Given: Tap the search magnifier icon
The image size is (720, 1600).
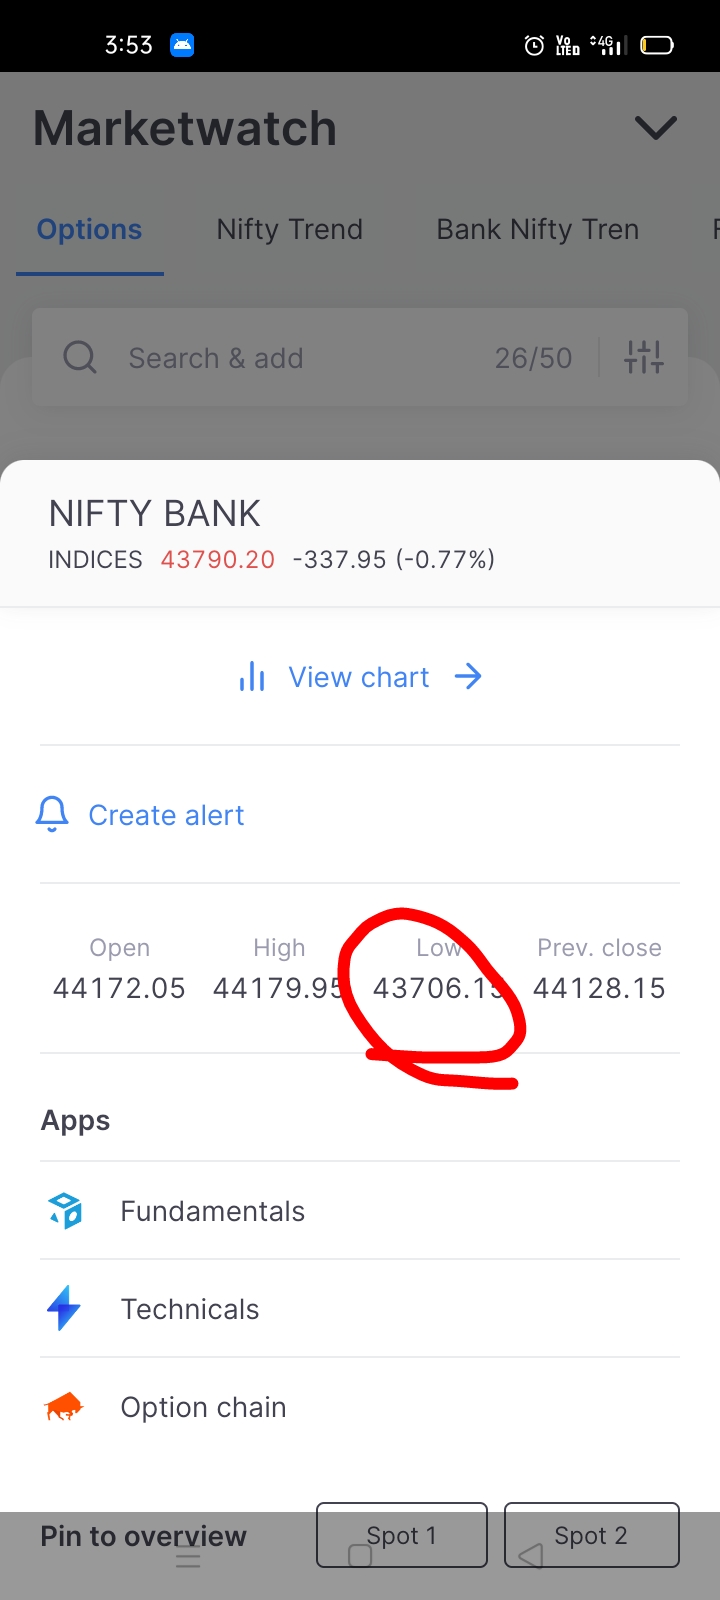Looking at the screenshot, I should pyautogui.click(x=80, y=357).
